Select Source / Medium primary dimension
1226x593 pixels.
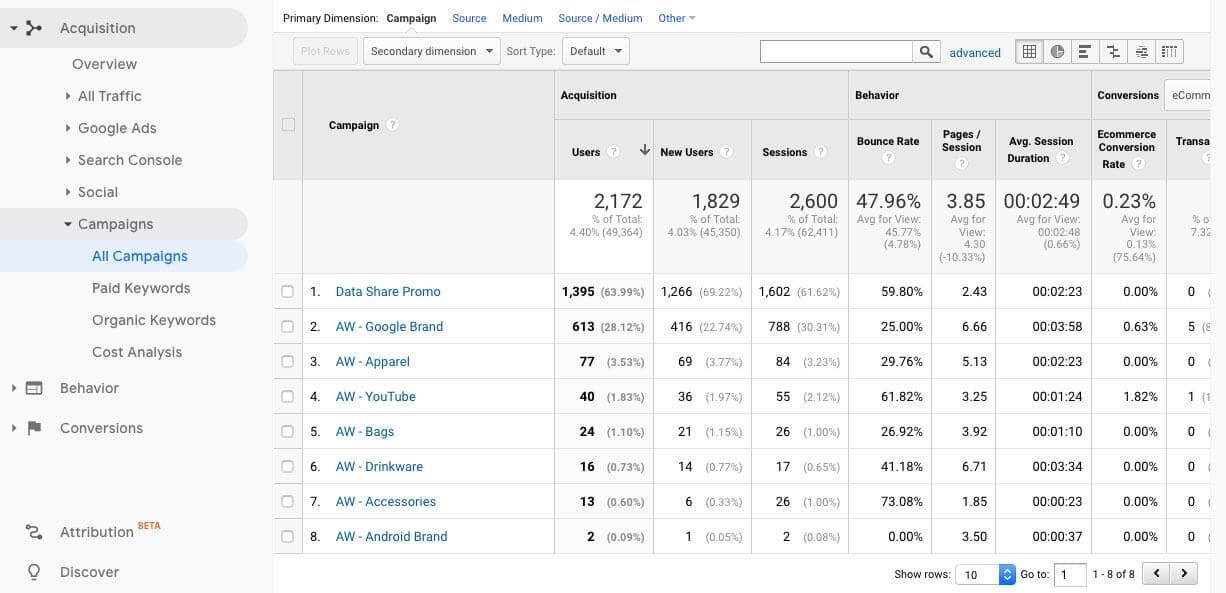600,18
